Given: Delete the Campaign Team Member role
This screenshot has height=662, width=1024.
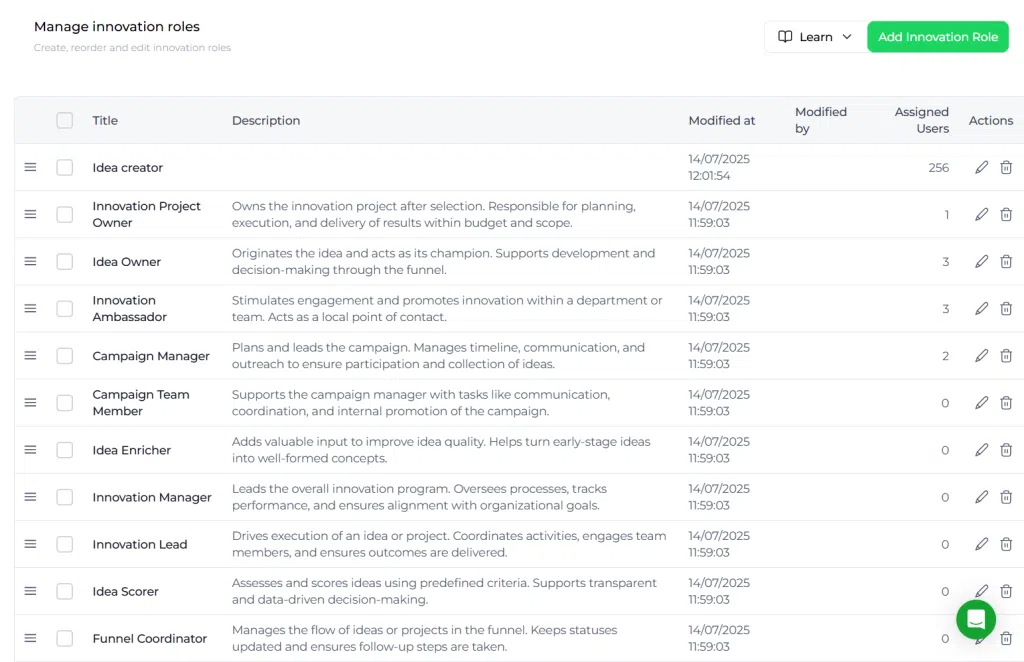Looking at the screenshot, I should 1006,403.
